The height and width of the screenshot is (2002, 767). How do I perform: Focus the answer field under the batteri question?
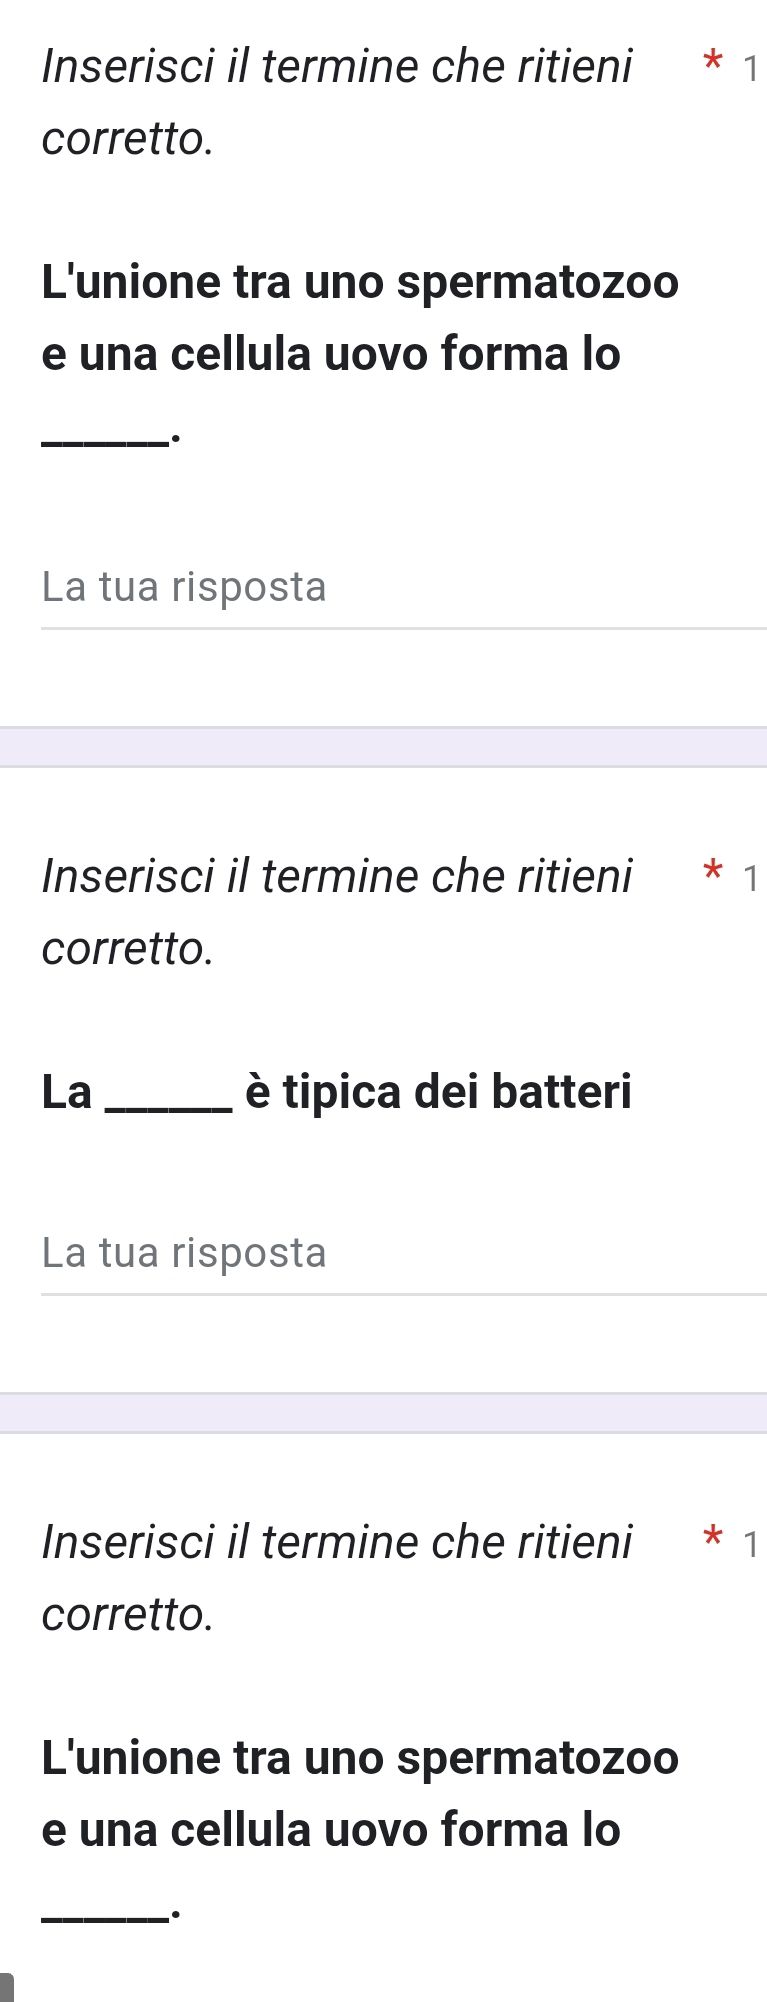[400, 1254]
